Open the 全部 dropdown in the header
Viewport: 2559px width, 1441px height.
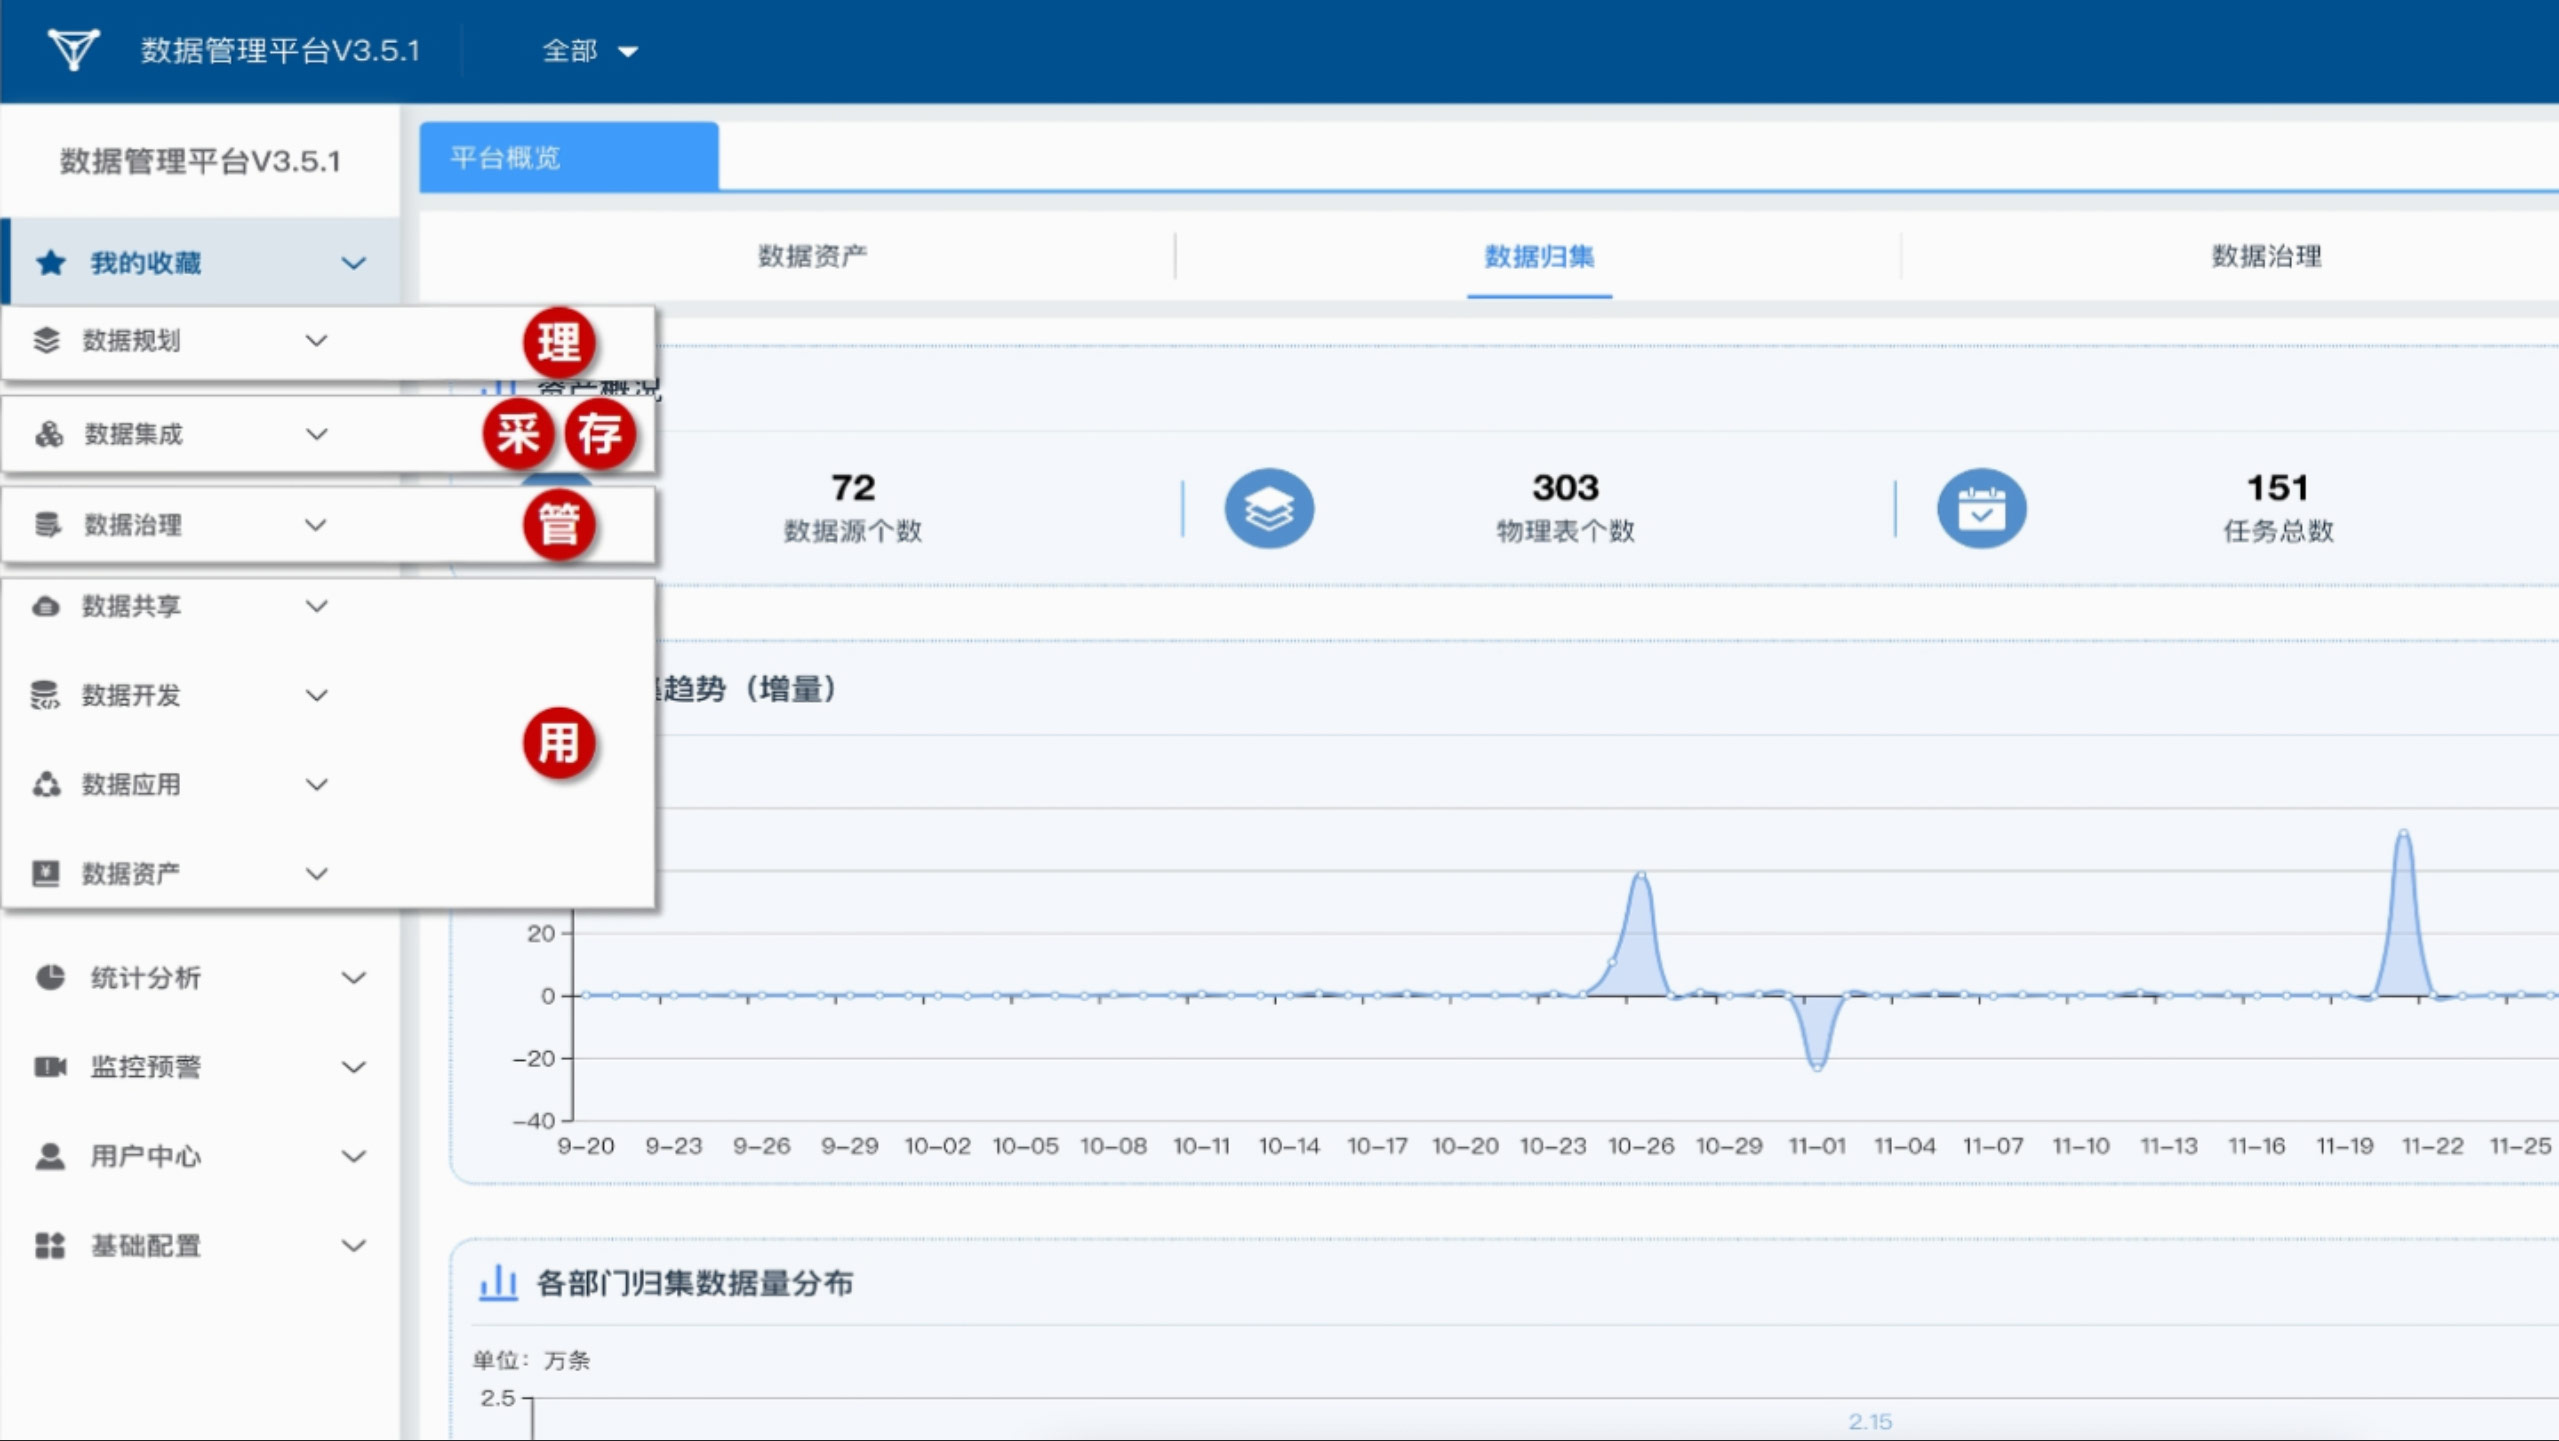588,49
